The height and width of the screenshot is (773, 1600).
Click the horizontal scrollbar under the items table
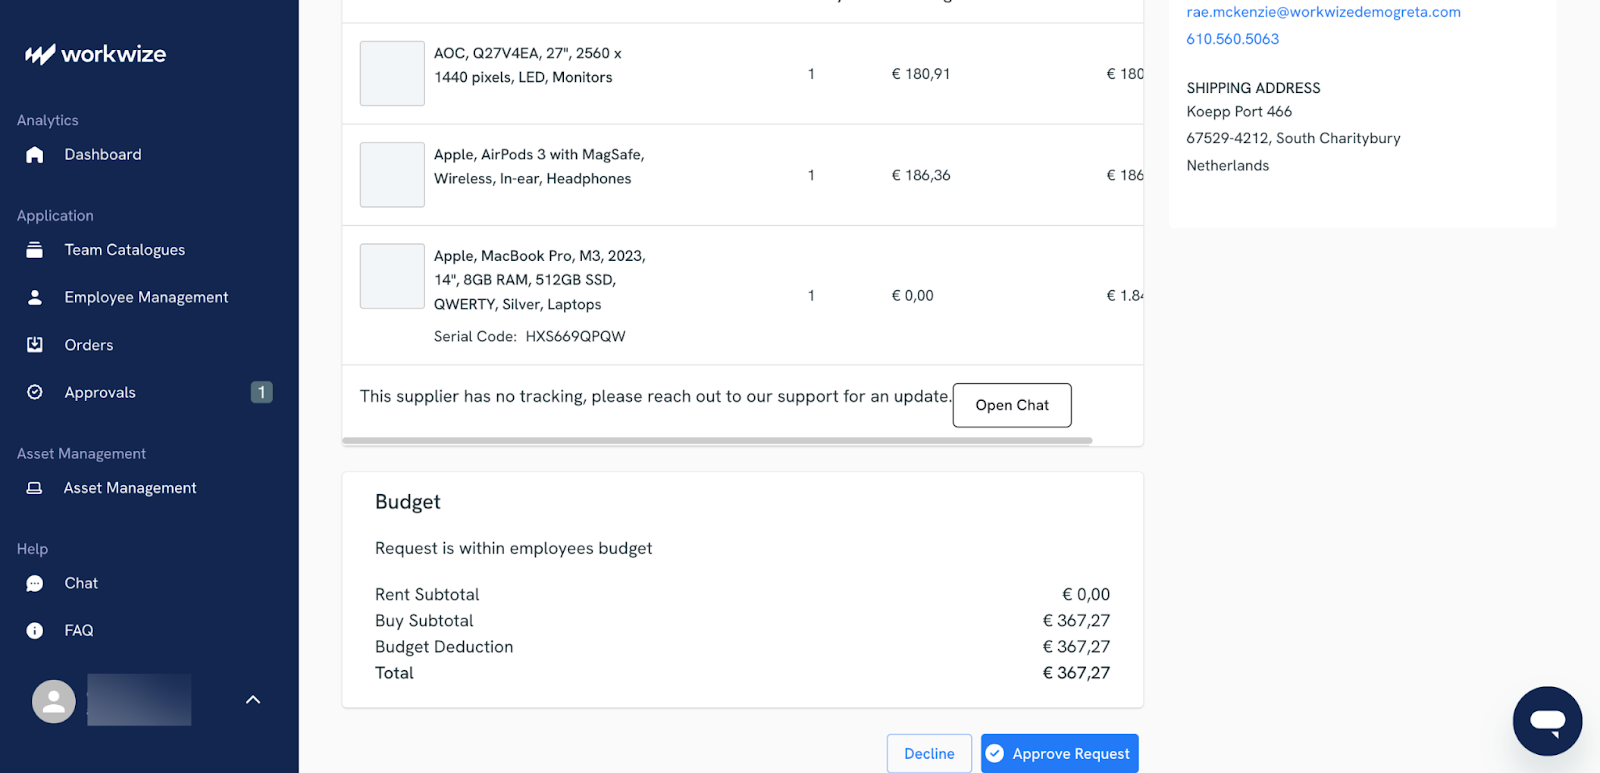coord(717,440)
